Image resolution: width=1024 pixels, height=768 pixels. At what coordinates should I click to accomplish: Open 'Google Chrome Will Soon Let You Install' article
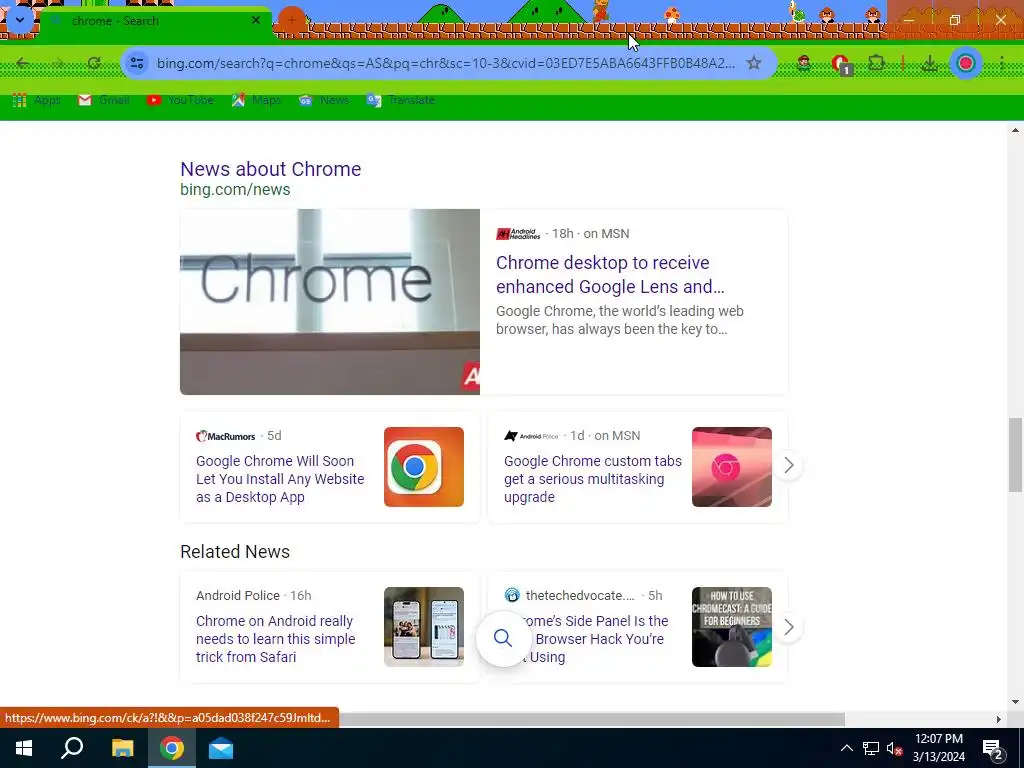tap(280, 479)
